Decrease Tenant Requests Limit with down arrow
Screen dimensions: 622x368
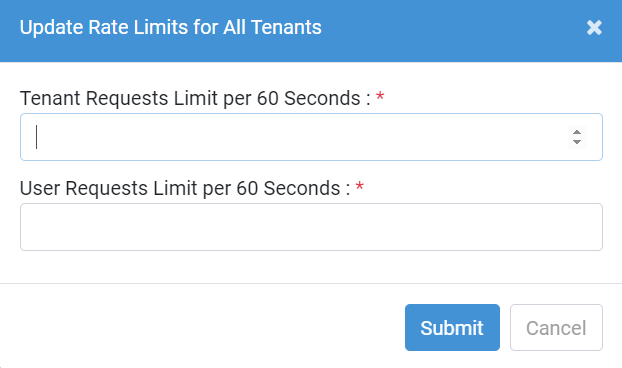click(577, 142)
